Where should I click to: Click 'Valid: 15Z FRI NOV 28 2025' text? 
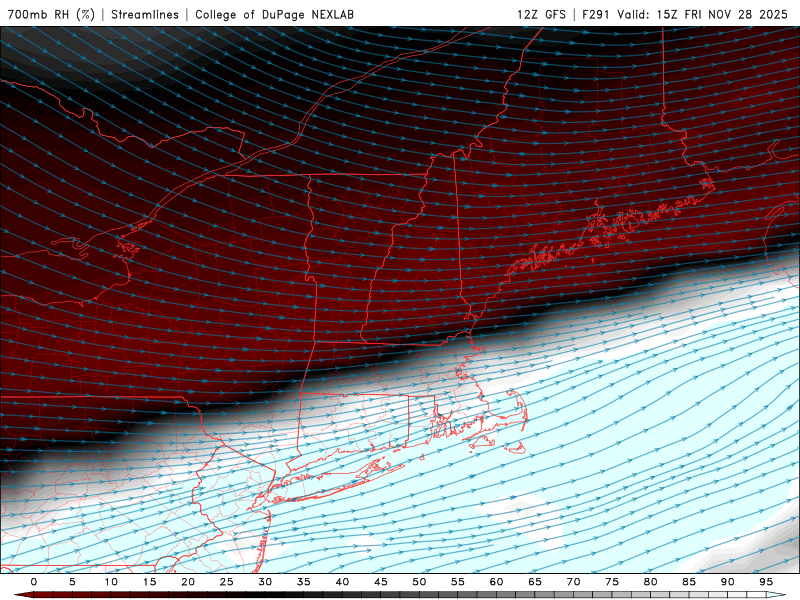703,14
